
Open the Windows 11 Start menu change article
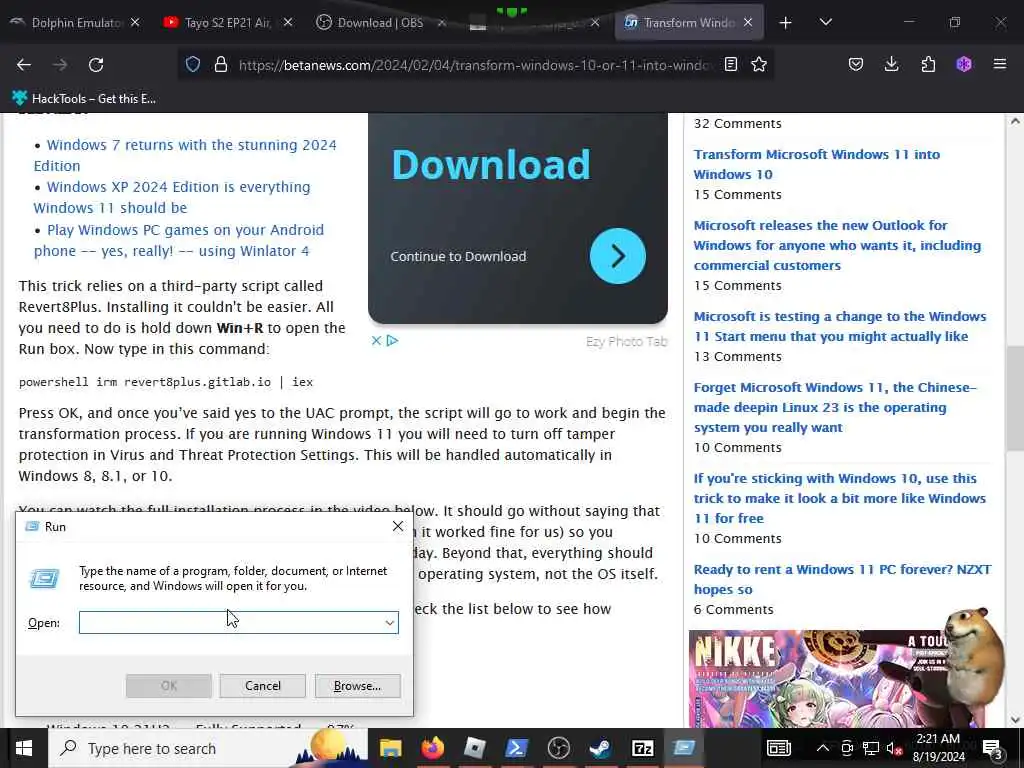[x=840, y=326]
